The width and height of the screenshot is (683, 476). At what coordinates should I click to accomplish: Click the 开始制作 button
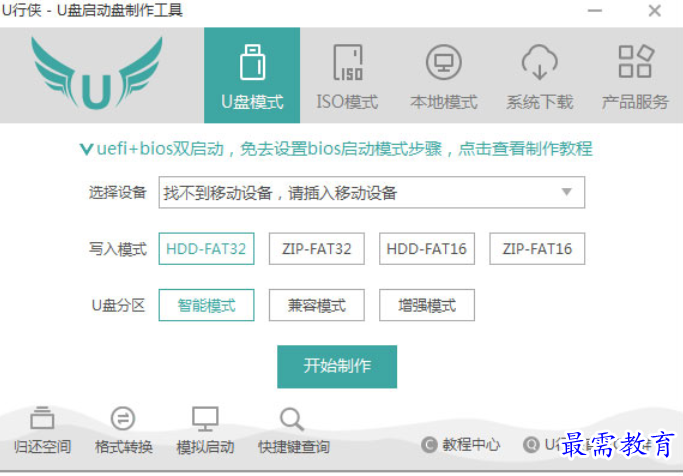[x=337, y=366]
